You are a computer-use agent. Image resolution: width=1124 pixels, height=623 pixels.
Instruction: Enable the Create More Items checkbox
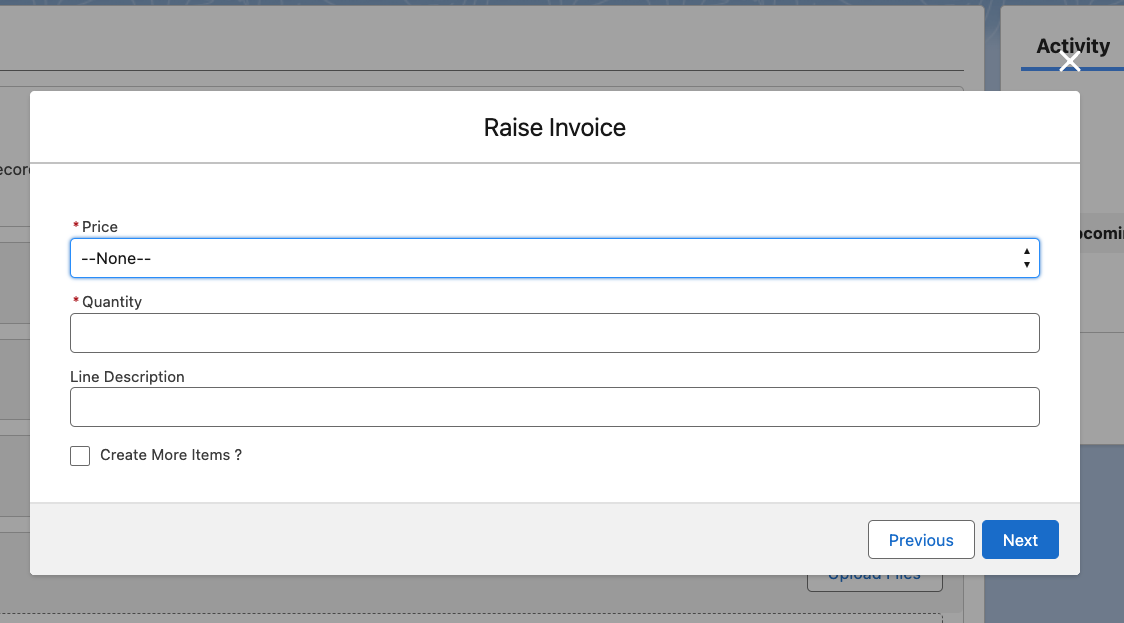(80, 456)
